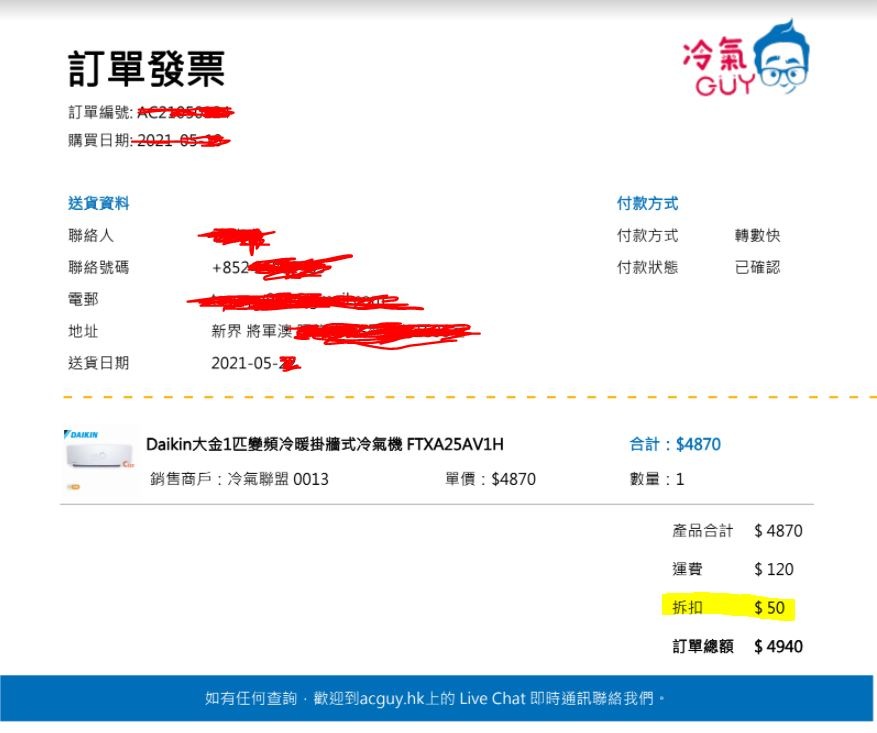877x733 pixels.
Task: Click the 聯絡號碼 label
Action: click(98, 267)
